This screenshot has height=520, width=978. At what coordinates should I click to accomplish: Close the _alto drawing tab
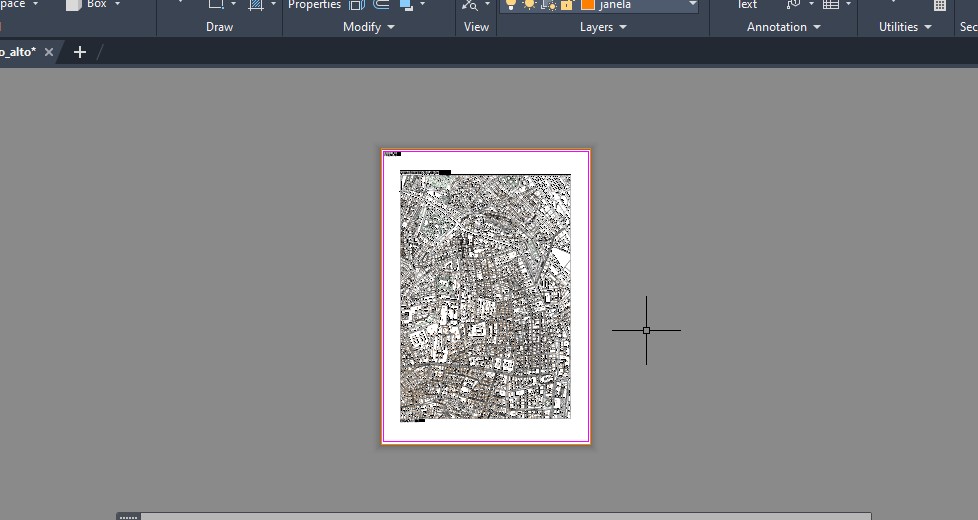49,52
